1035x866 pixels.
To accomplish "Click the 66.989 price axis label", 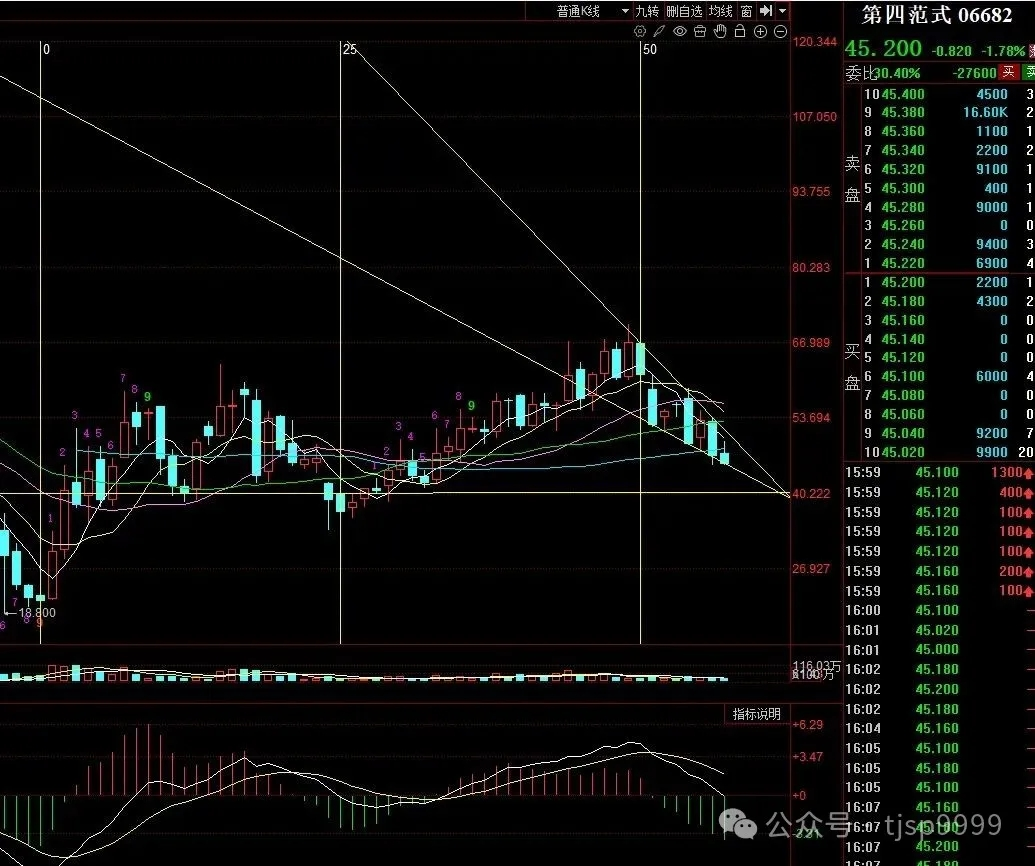I will pyautogui.click(x=811, y=343).
